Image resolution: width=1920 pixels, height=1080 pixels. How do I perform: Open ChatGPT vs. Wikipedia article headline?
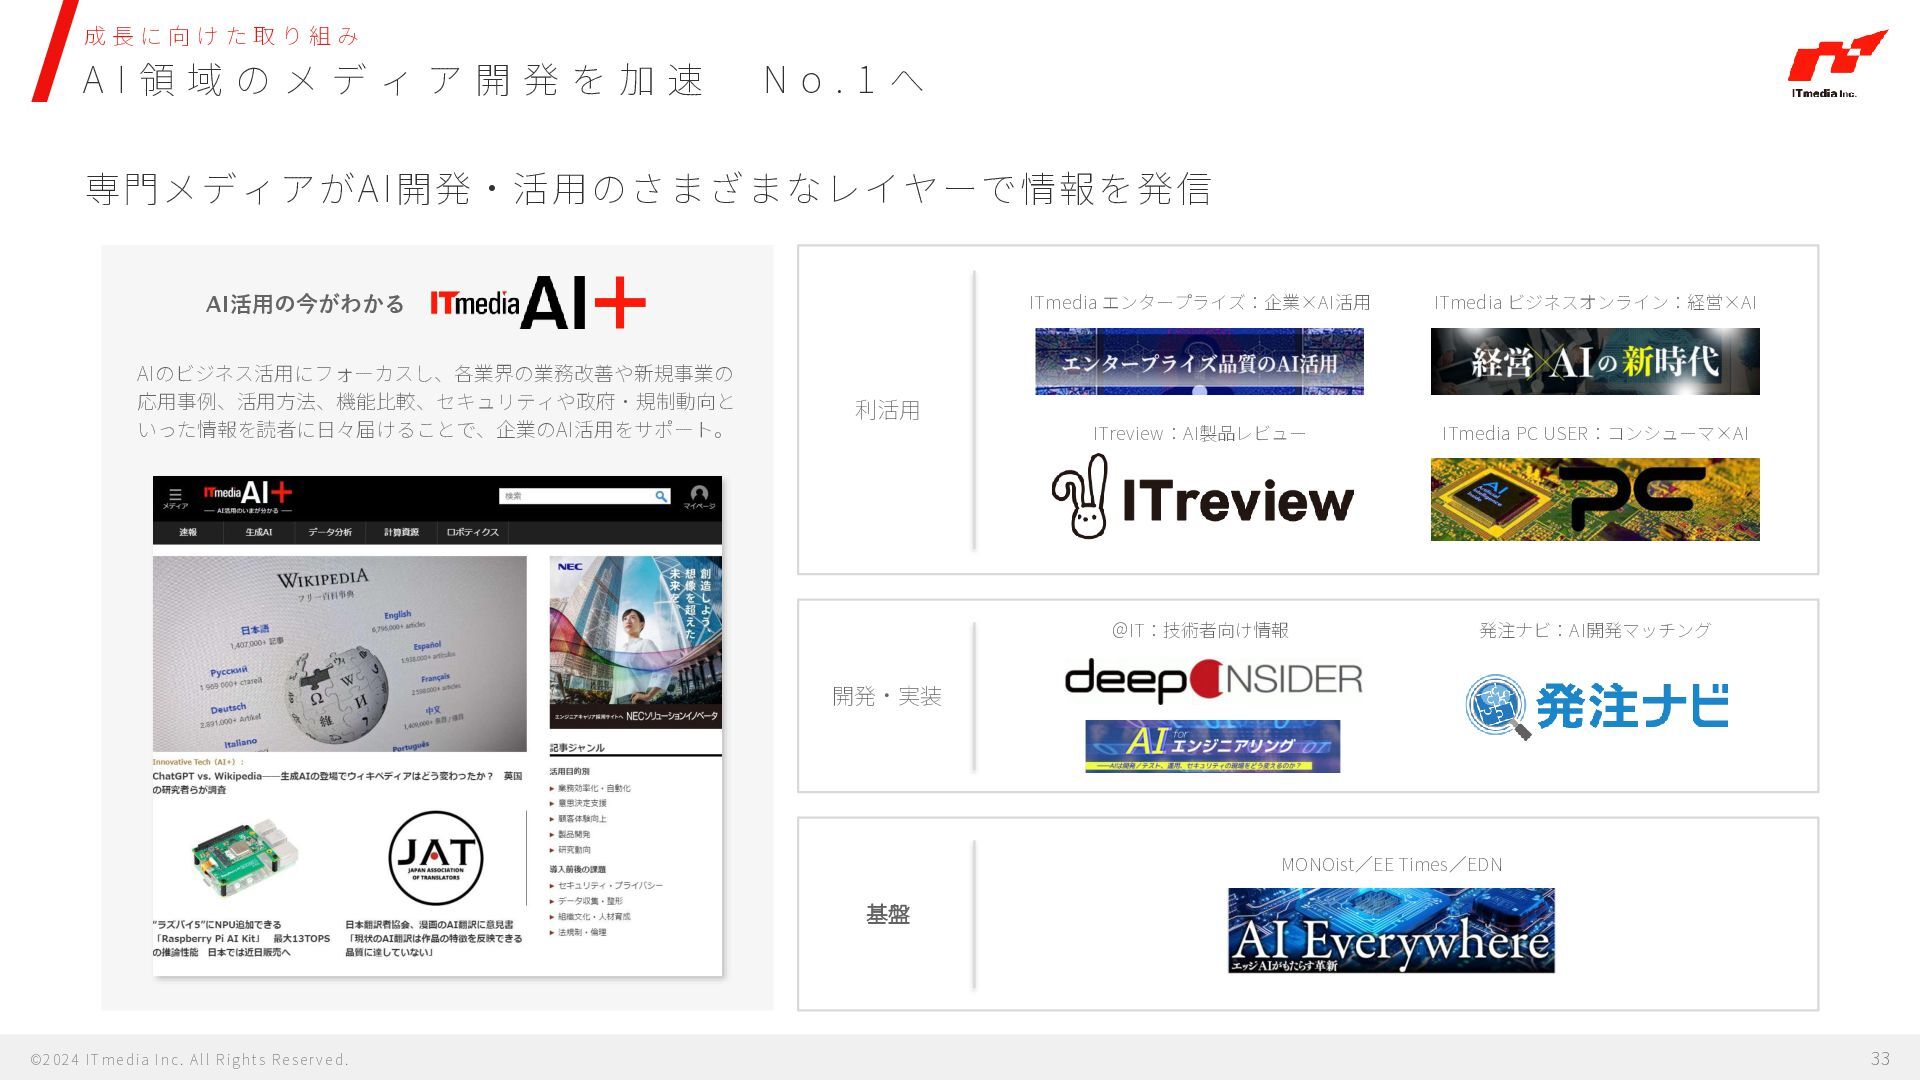click(337, 782)
